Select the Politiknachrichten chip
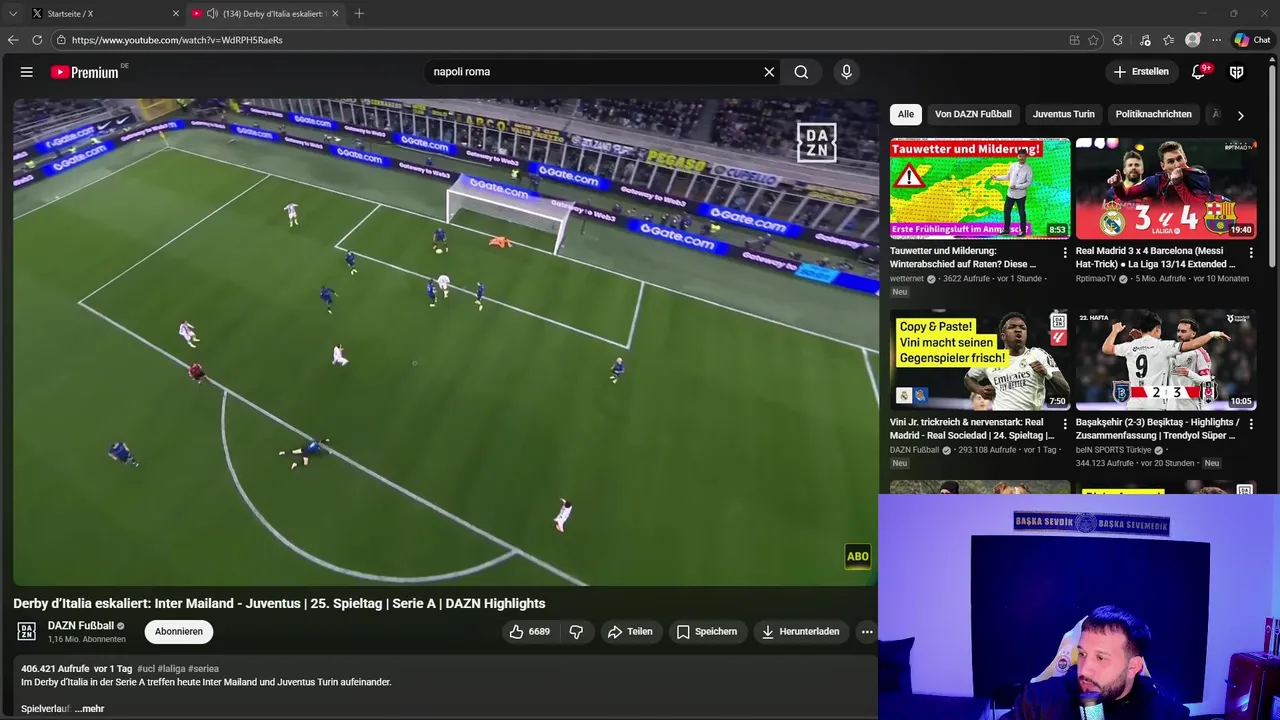 [x=1153, y=114]
